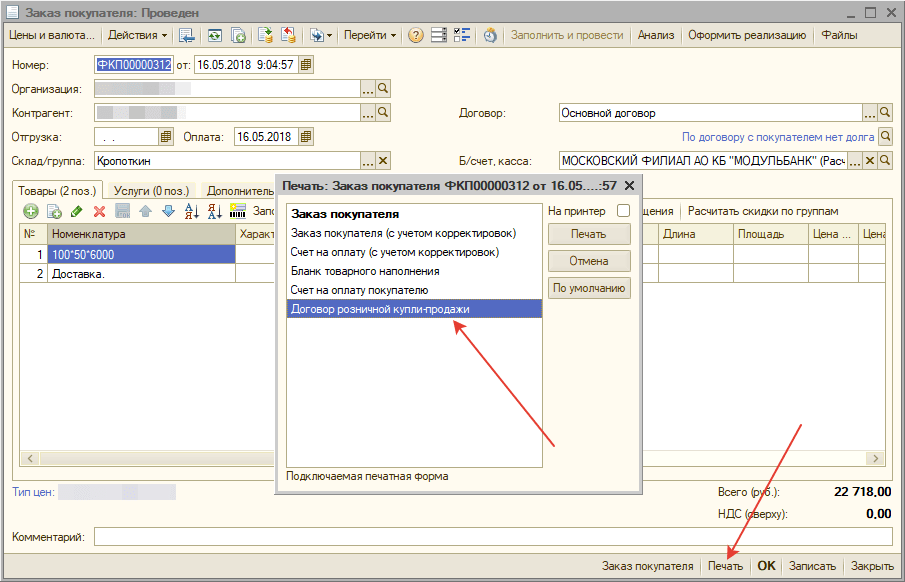Click the Печать button in print dialog

pos(589,234)
